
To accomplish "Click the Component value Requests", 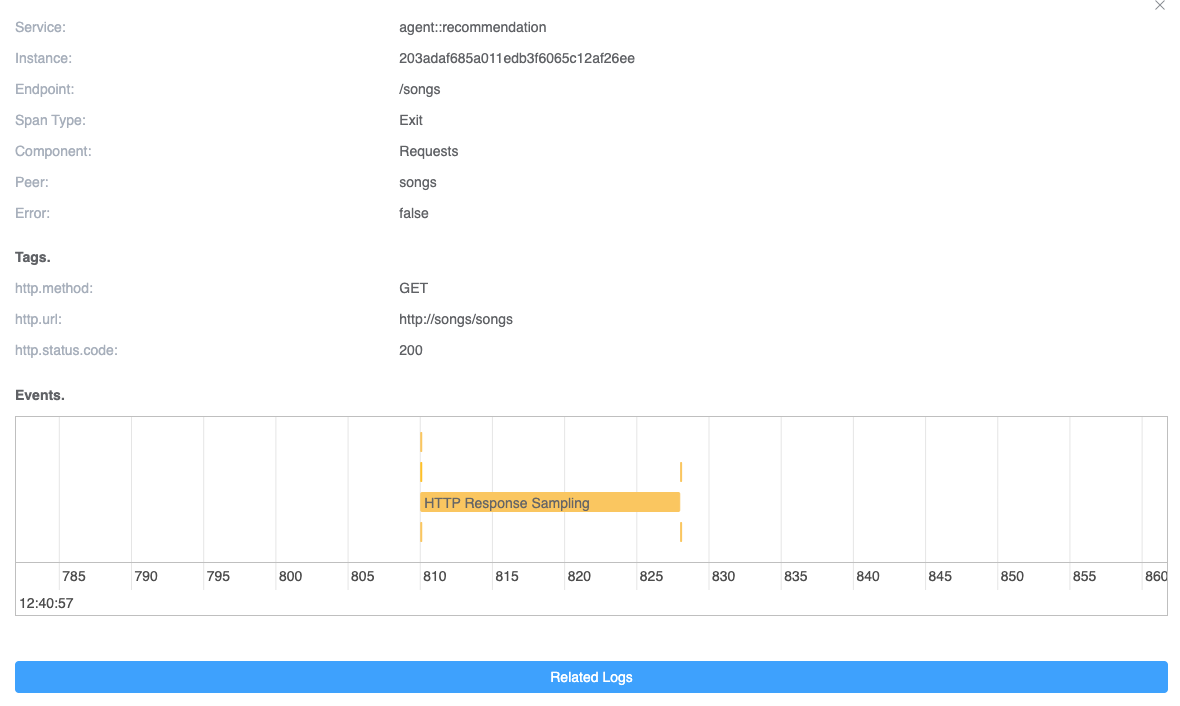I will [x=428, y=151].
